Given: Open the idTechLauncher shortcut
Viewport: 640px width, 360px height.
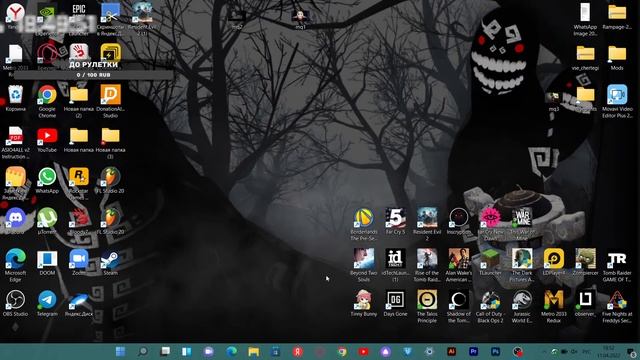Looking at the screenshot, I should point(396,259).
